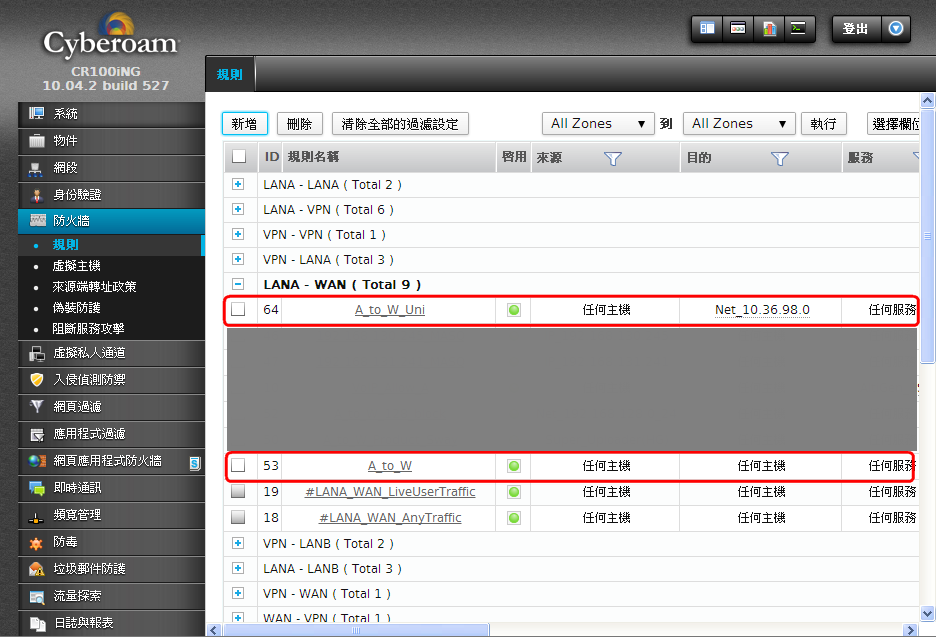Expand VPN - LANB group
This screenshot has height=637, width=936.
pyautogui.click(x=238, y=543)
